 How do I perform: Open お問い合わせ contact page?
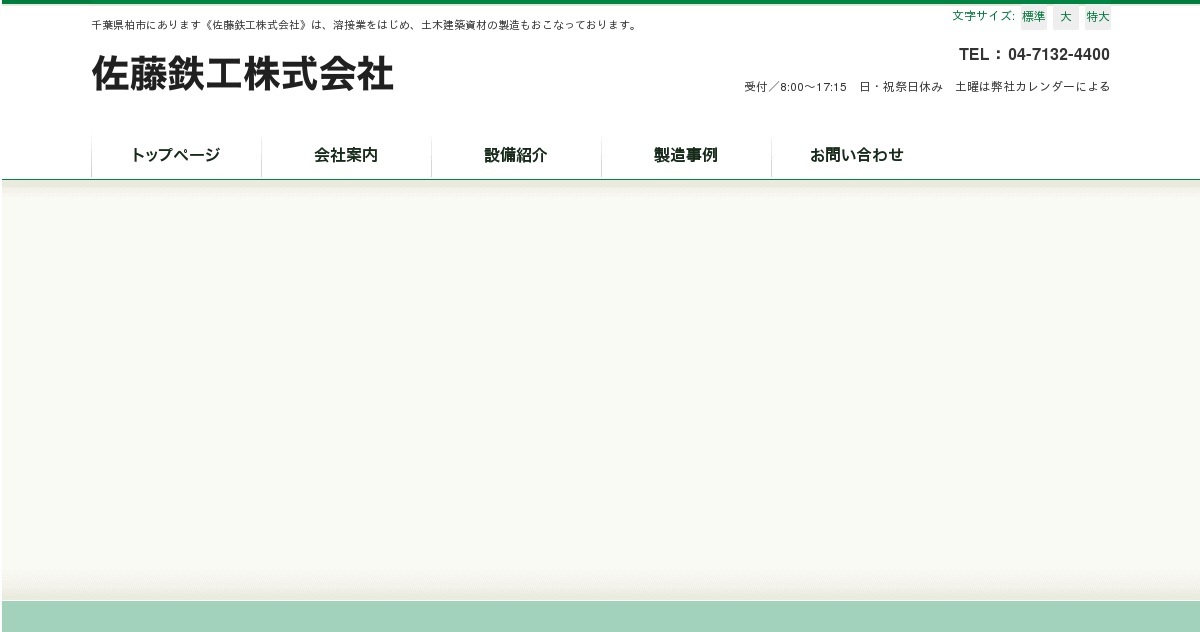pos(856,156)
